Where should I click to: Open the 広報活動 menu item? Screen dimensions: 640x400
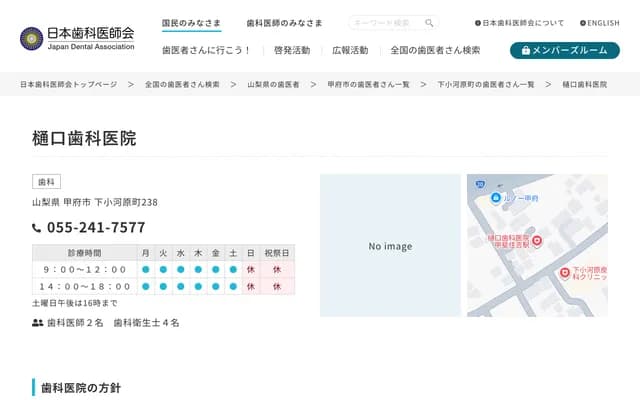(x=350, y=50)
